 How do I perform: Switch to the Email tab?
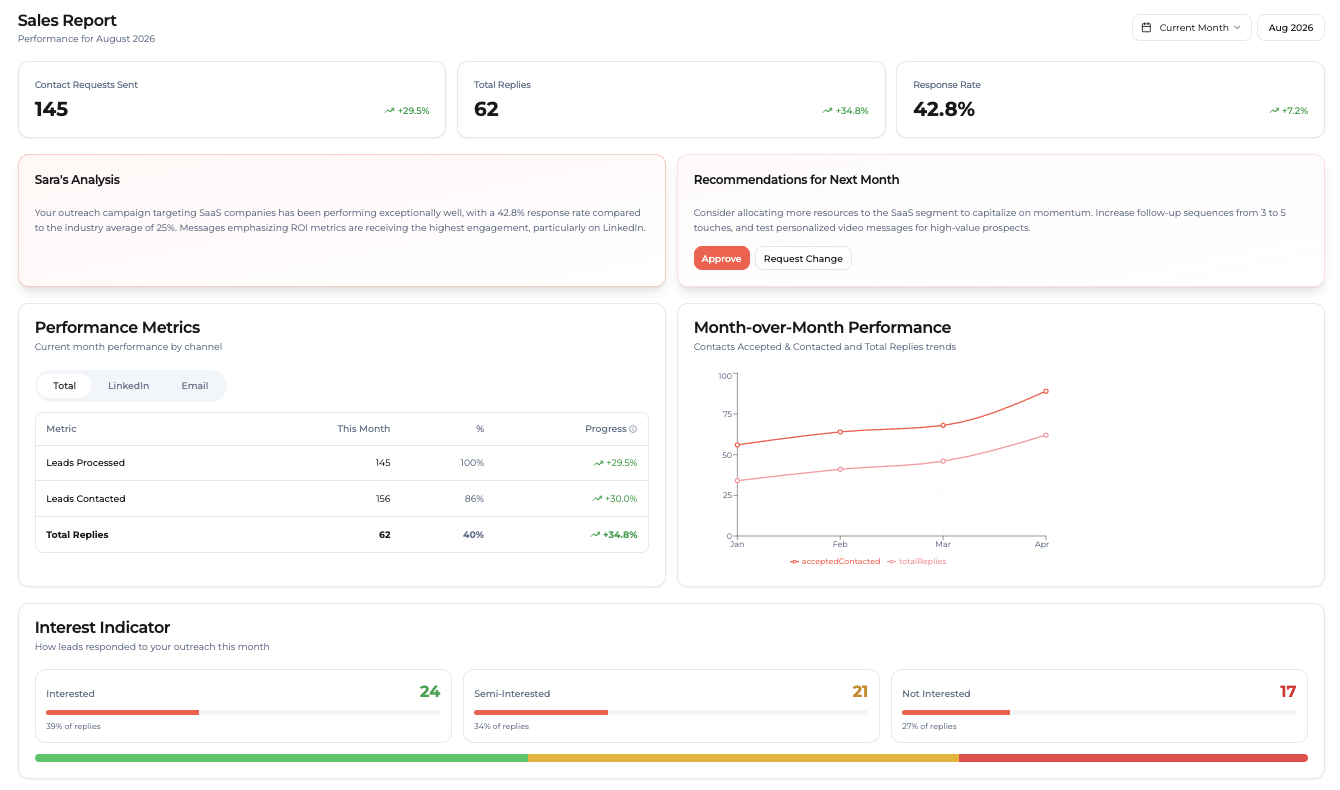(x=195, y=386)
